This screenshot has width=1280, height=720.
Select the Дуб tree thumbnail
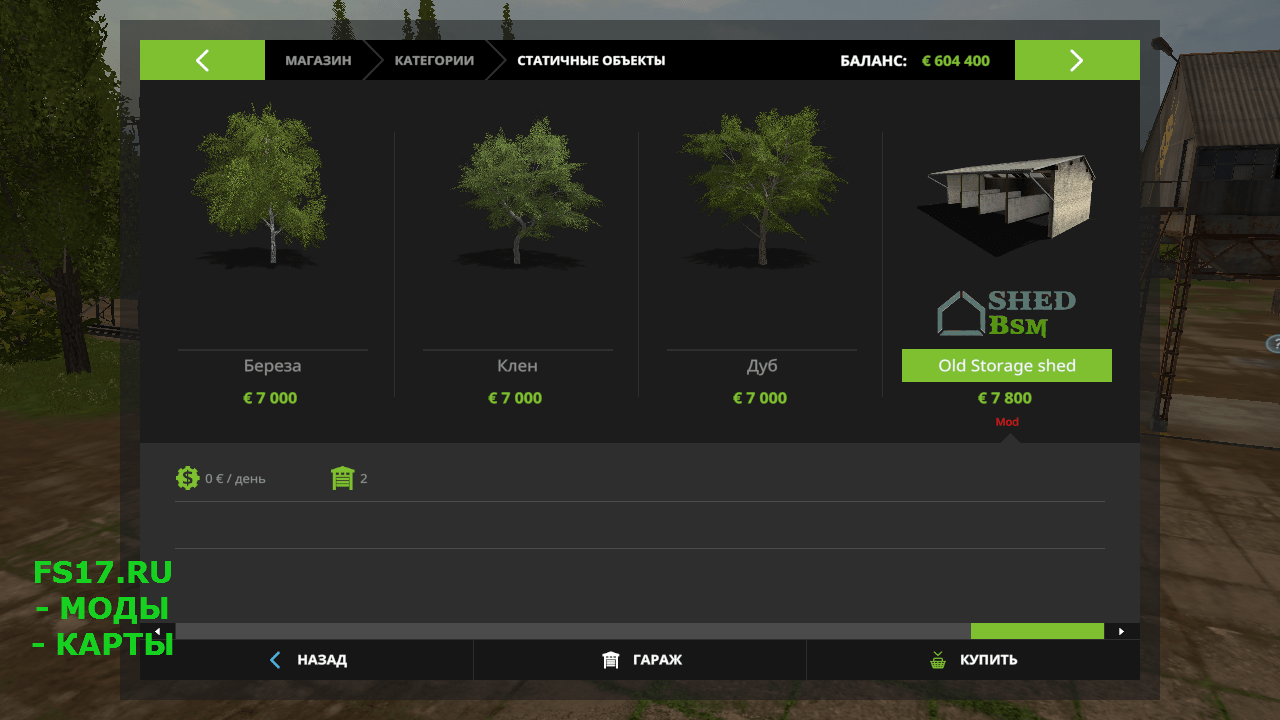click(x=762, y=187)
